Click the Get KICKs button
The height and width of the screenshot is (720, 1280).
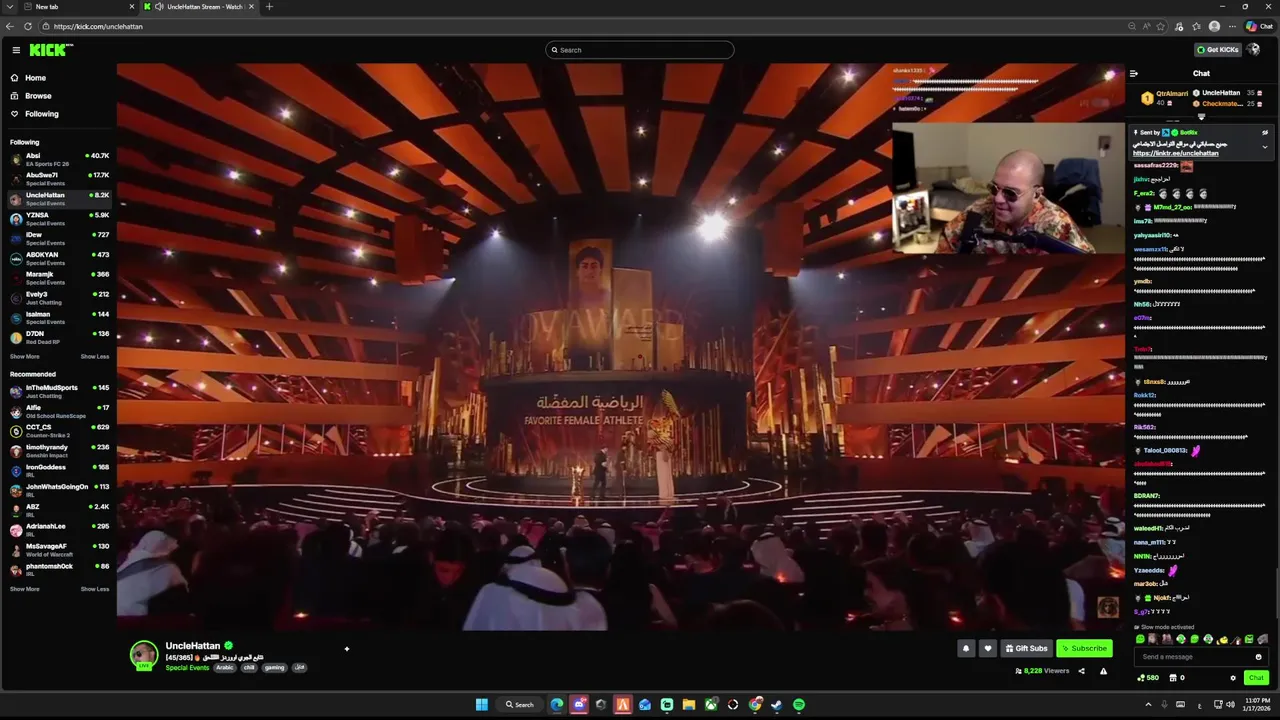click(x=1218, y=50)
